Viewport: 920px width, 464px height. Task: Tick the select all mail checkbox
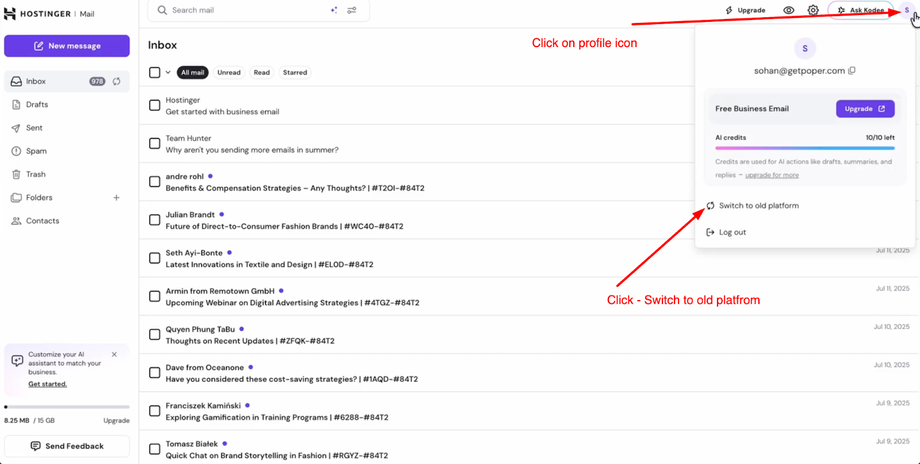pyautogui.click(x=154, y=73)
